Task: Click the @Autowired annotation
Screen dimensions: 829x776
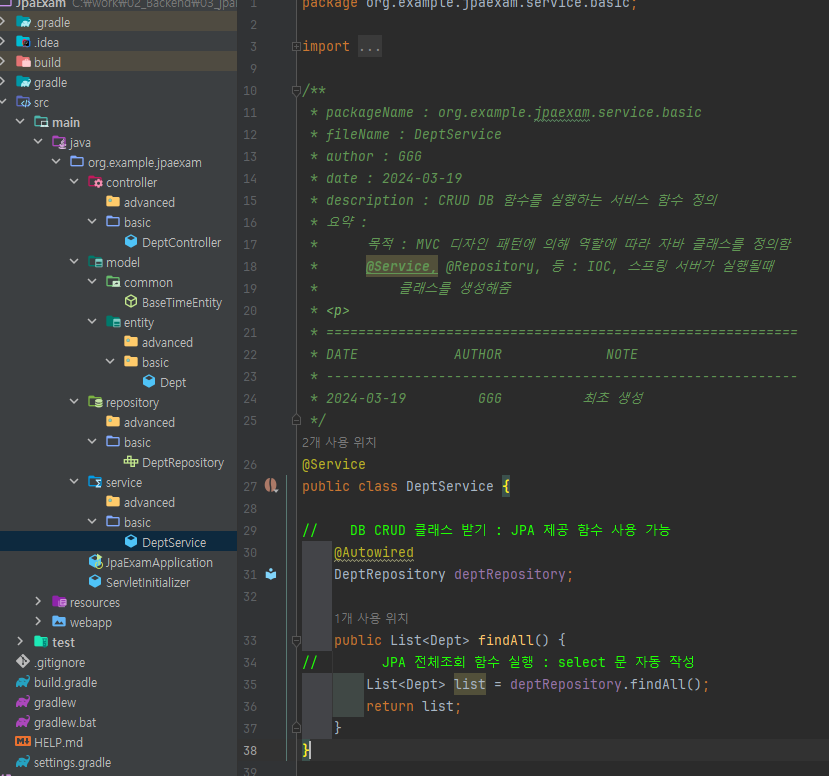Action: 374,552
